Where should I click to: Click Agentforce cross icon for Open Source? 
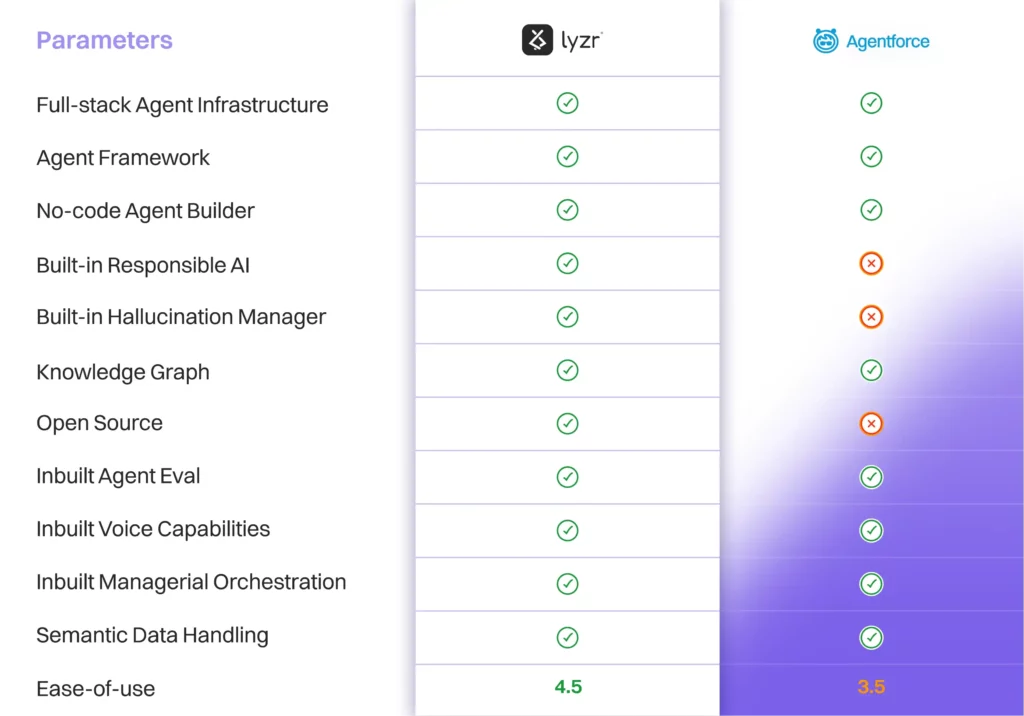[x=871, y=424]
